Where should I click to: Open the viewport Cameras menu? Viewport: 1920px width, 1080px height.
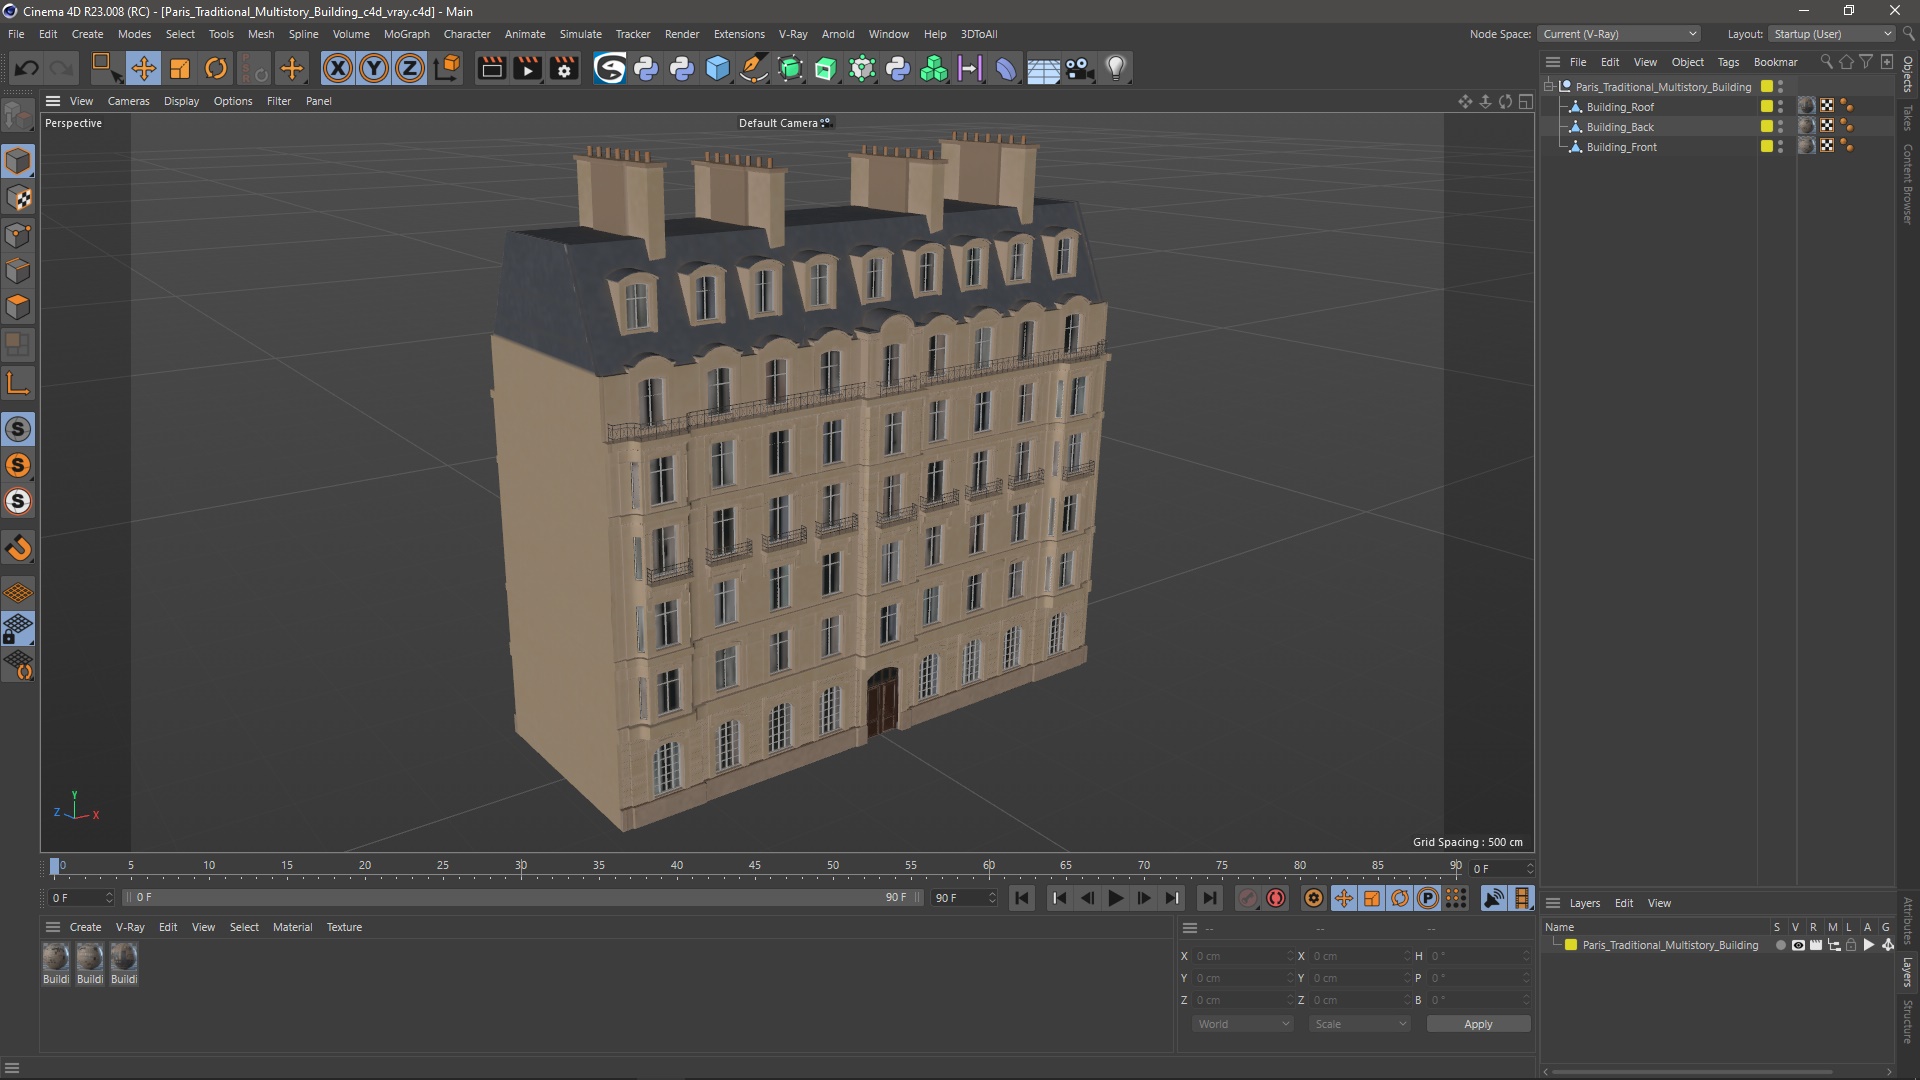tap(128, 101)
